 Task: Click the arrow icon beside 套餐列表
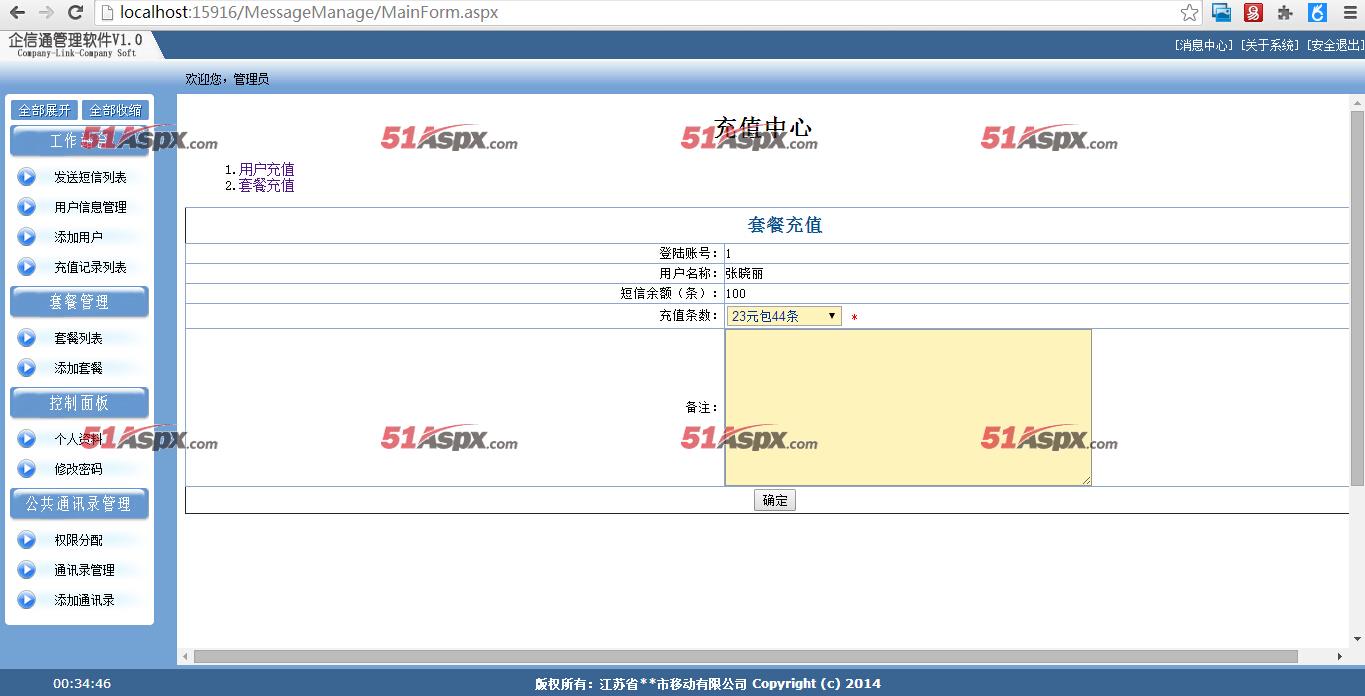pyautogui.click(x=27, y=338)
